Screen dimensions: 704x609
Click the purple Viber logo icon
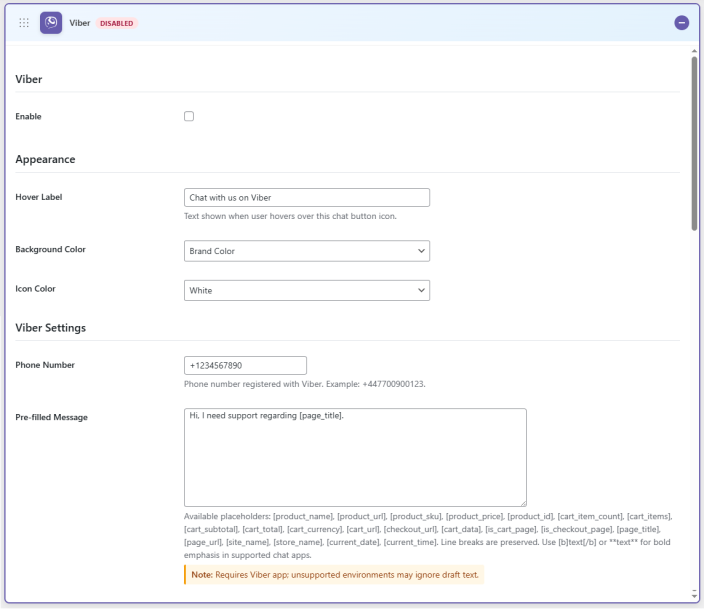tap(51, 23)
